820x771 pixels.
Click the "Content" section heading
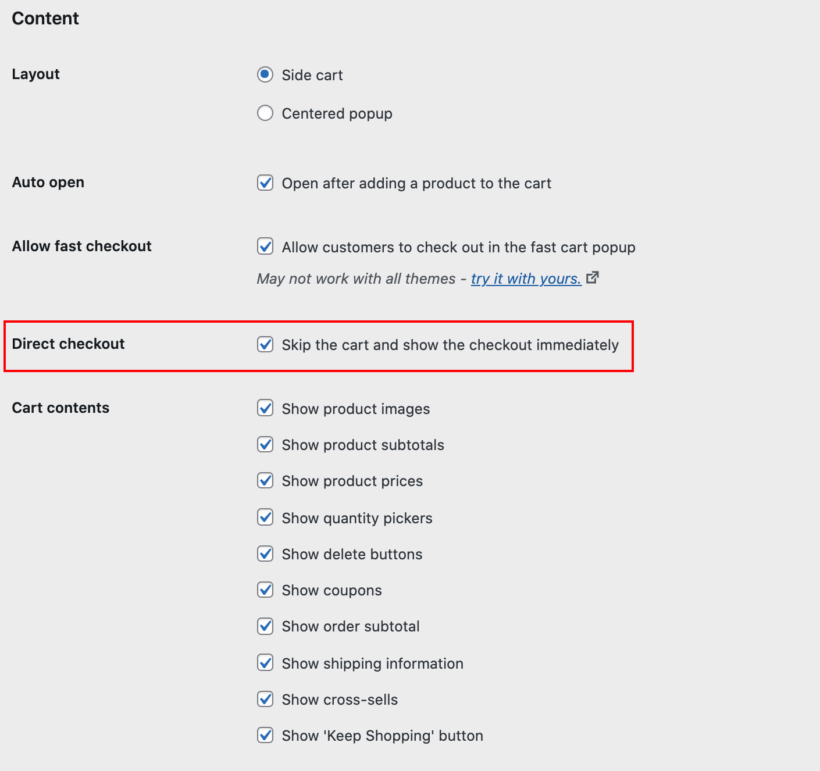(x=45, y=18)
